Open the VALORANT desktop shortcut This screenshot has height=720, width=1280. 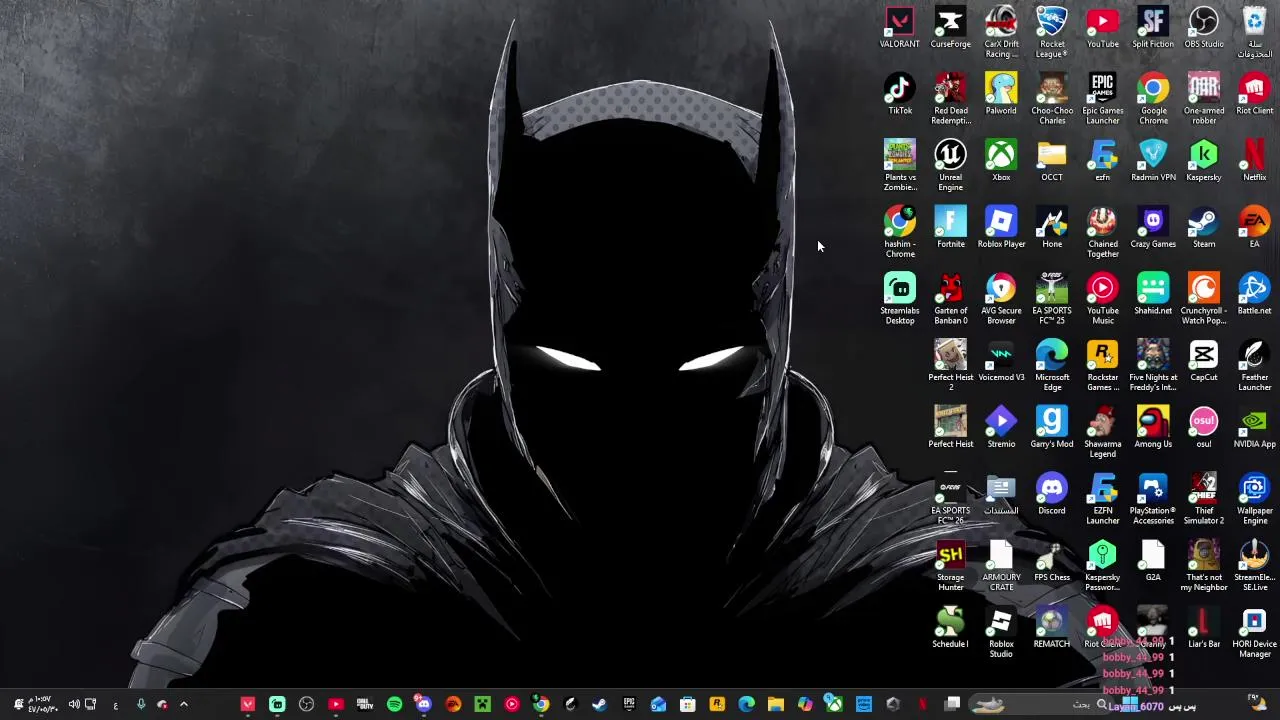point(899,28)
